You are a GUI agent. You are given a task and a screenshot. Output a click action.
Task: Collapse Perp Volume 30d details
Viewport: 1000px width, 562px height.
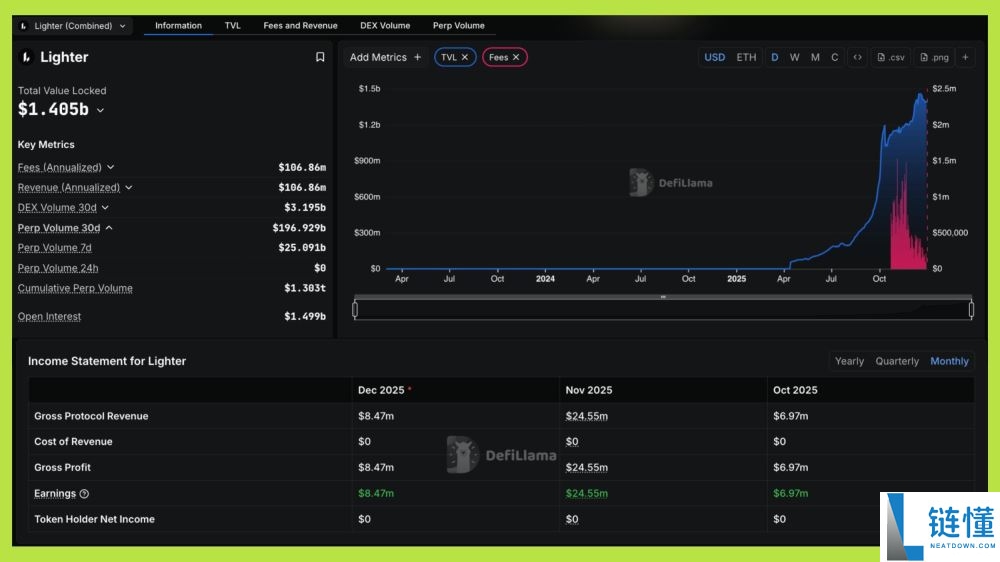[109, 228]
